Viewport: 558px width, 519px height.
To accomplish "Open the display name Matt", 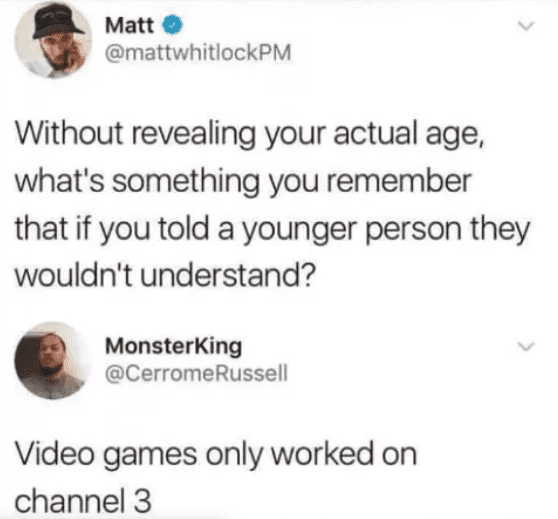I will [x=130, y=26].
